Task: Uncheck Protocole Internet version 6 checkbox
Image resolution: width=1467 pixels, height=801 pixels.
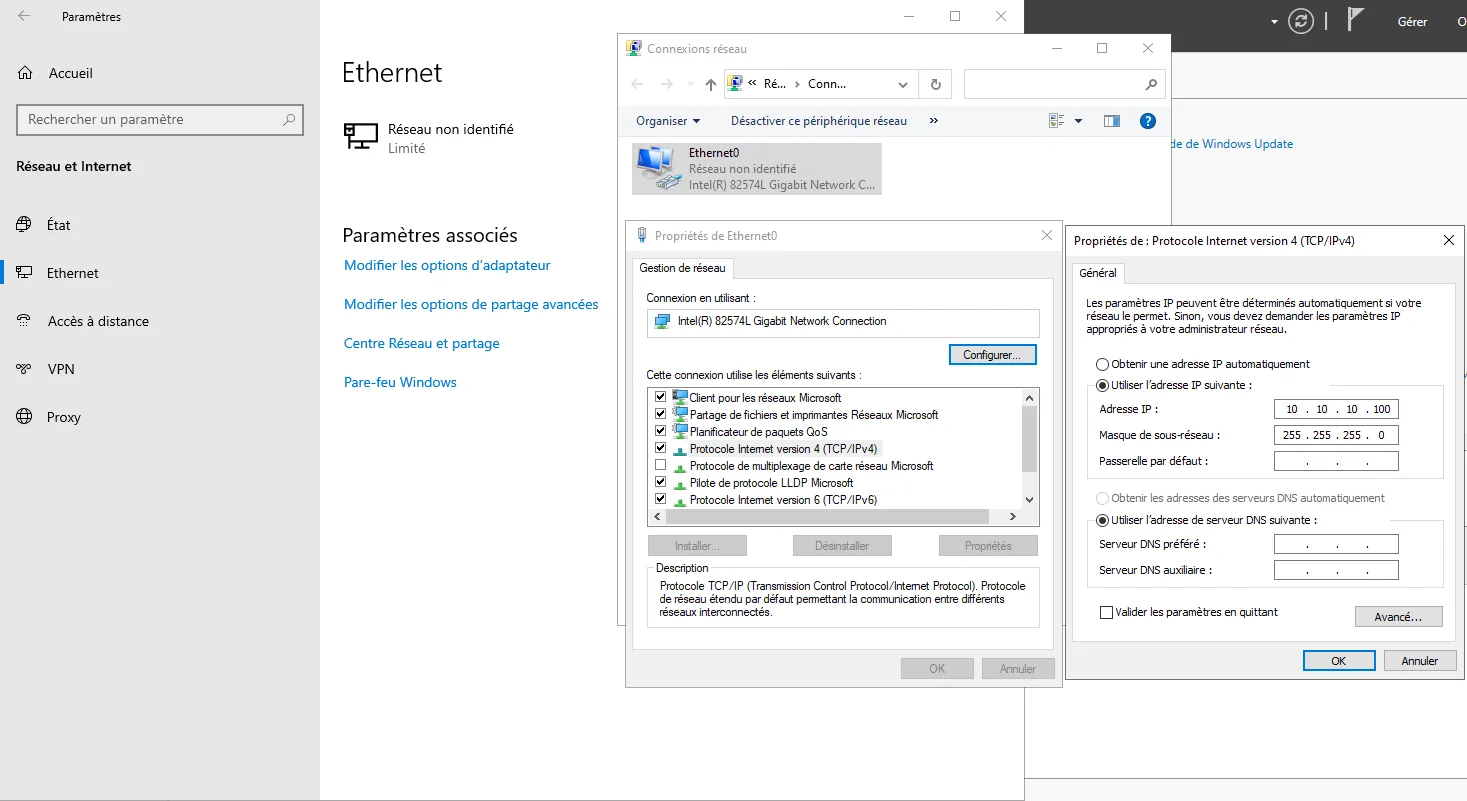Action: point(660,499)
